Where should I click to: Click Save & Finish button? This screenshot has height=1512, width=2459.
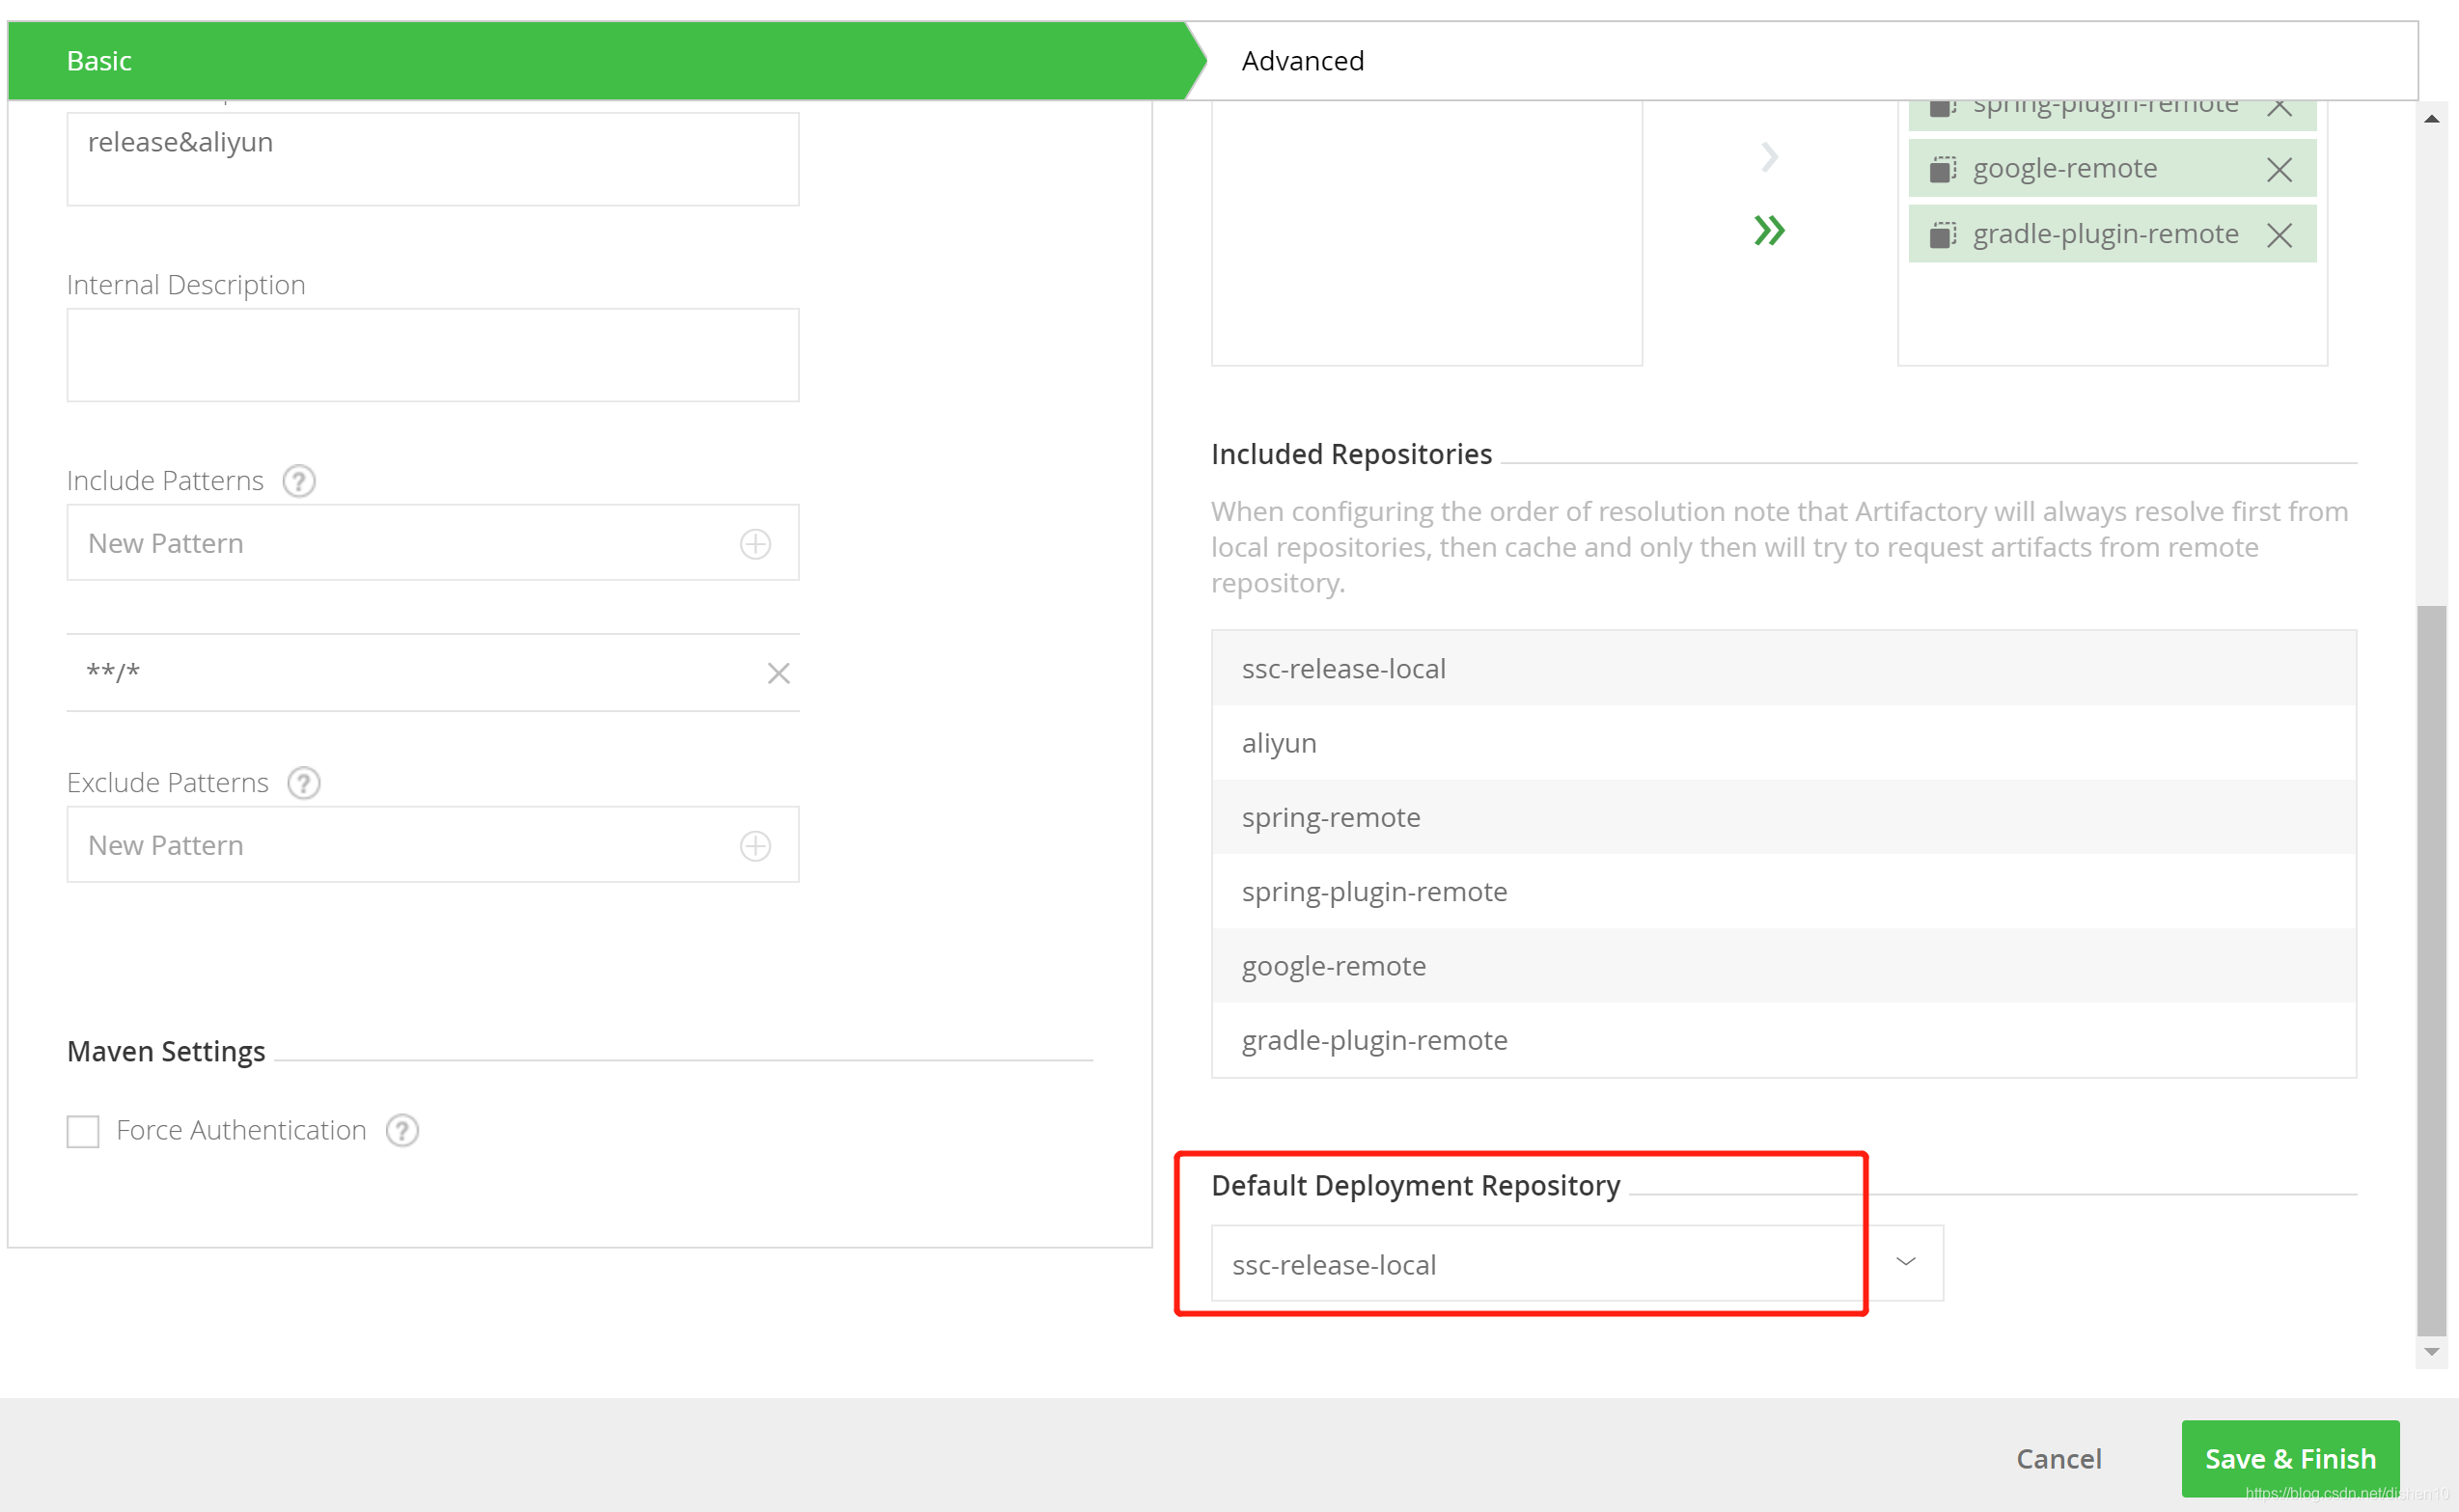[x=2289, y=1458]
